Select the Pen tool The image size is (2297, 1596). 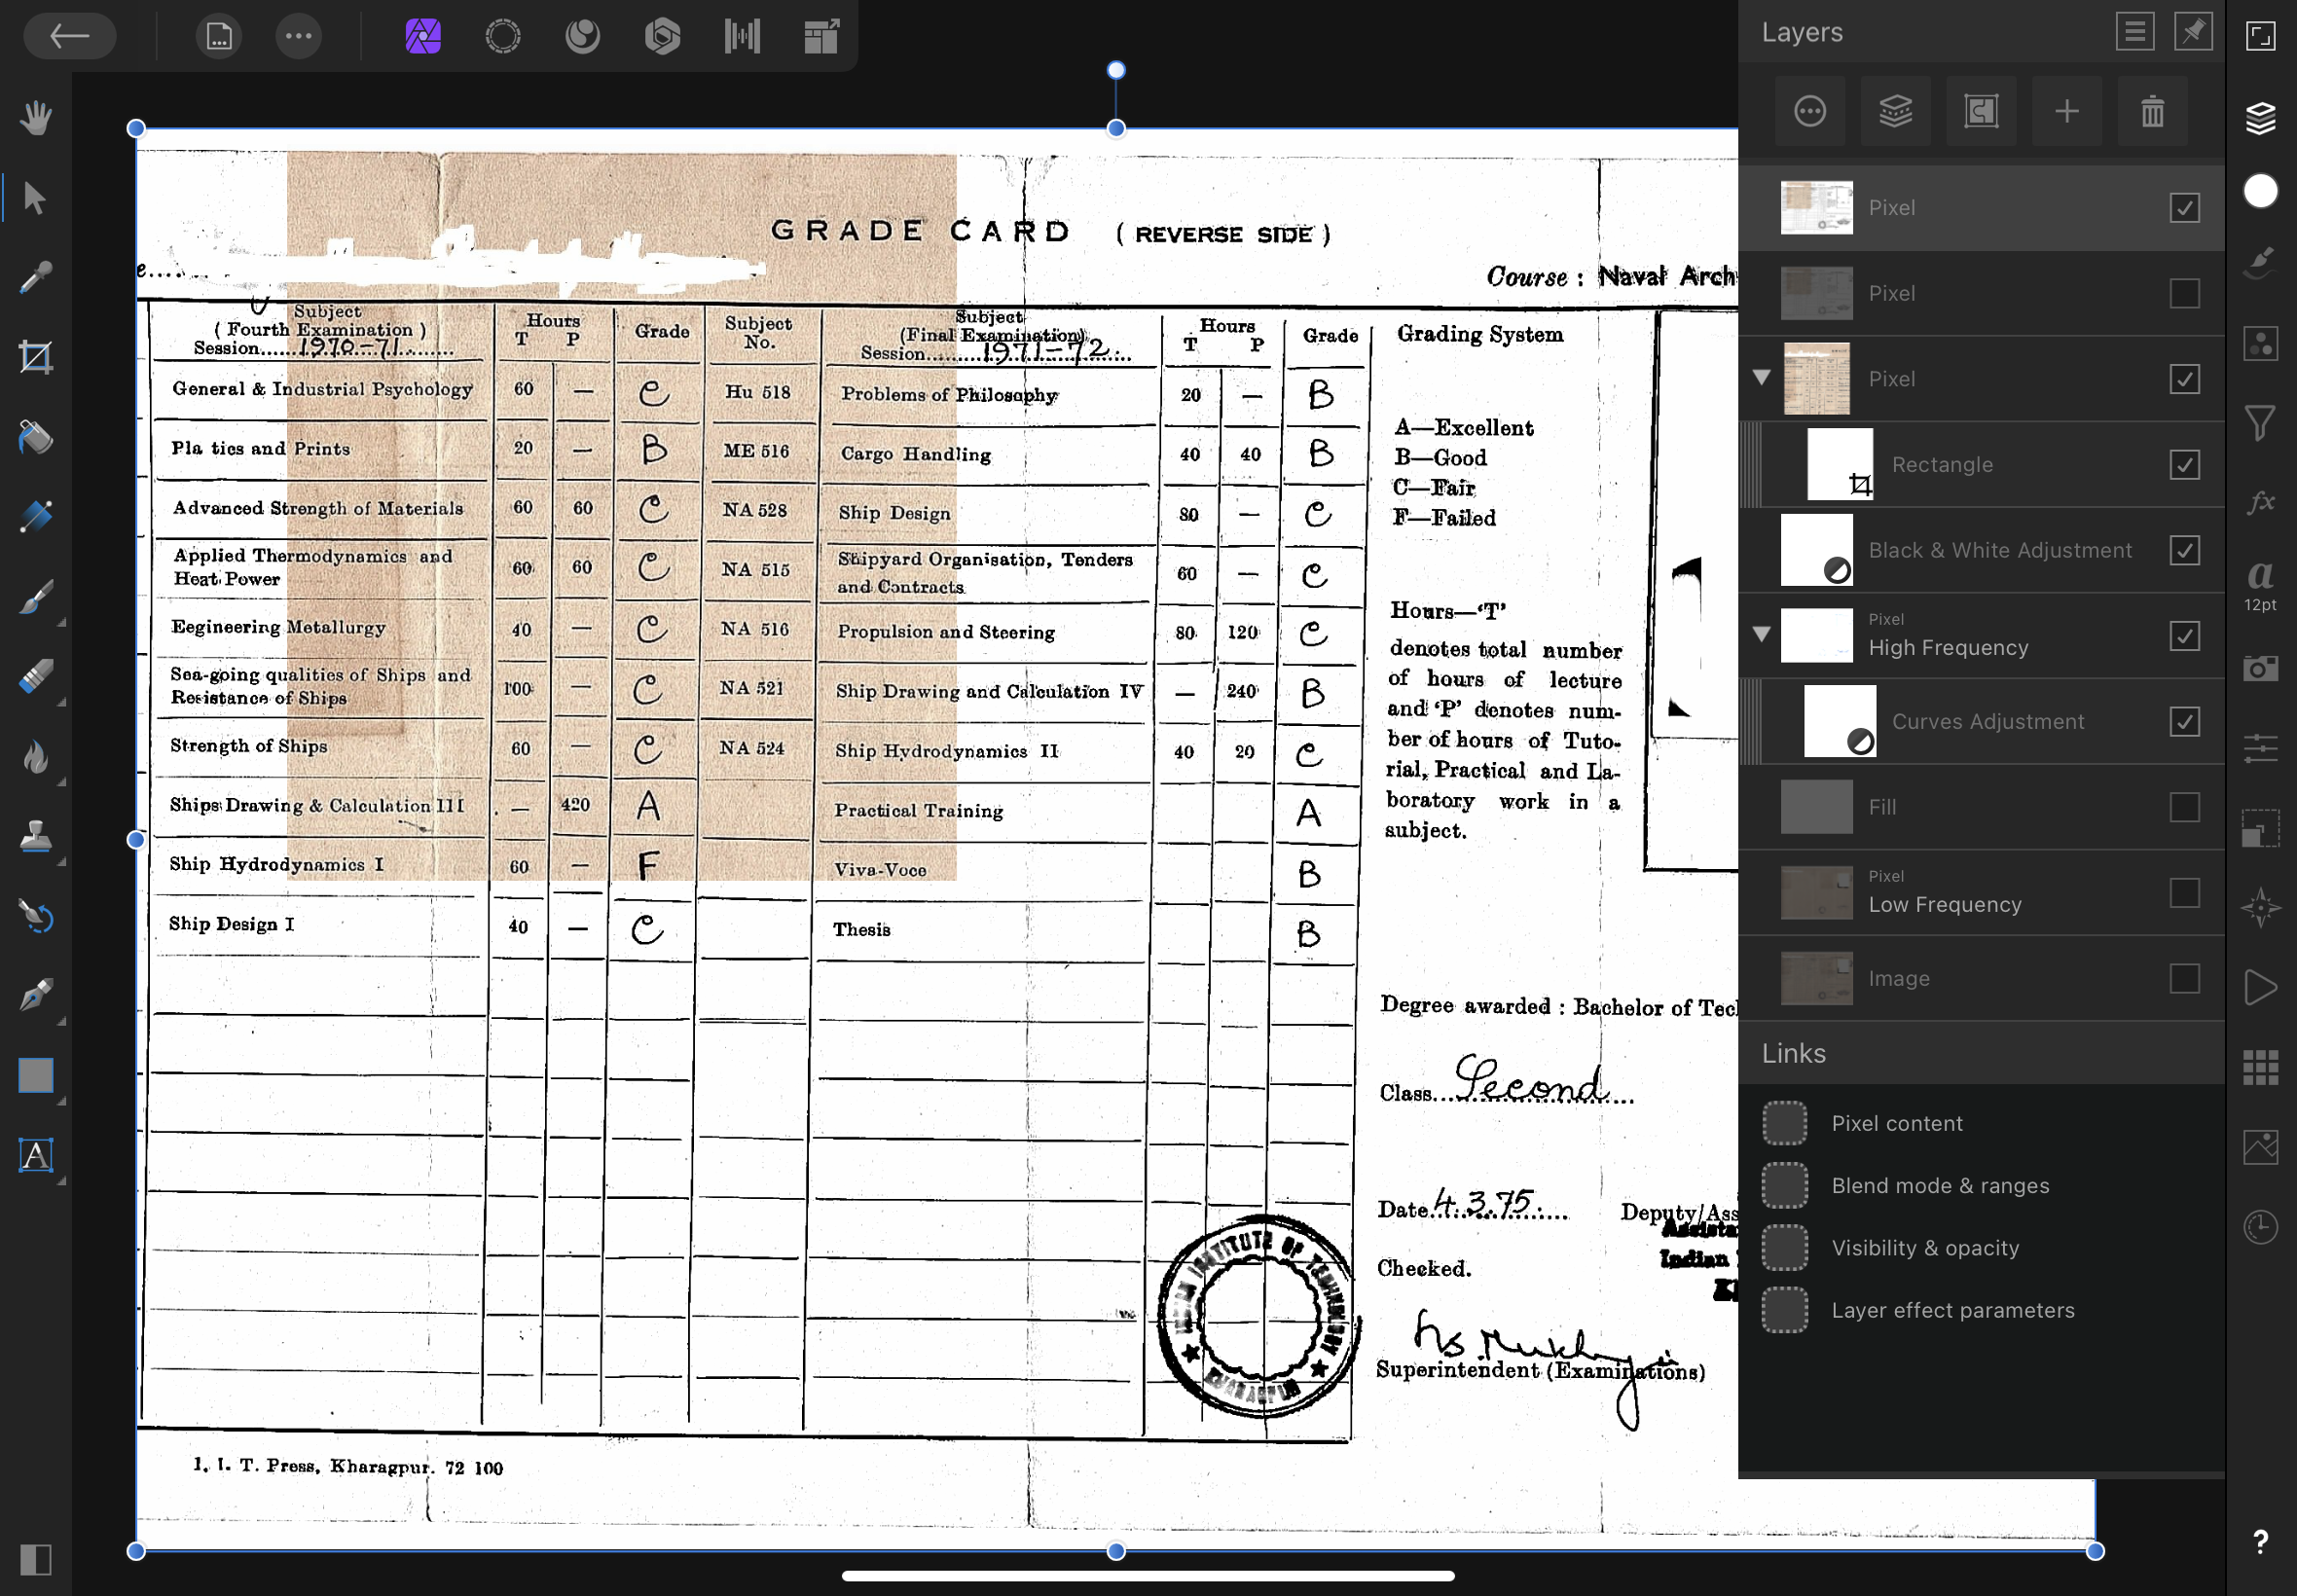[36, 996]
